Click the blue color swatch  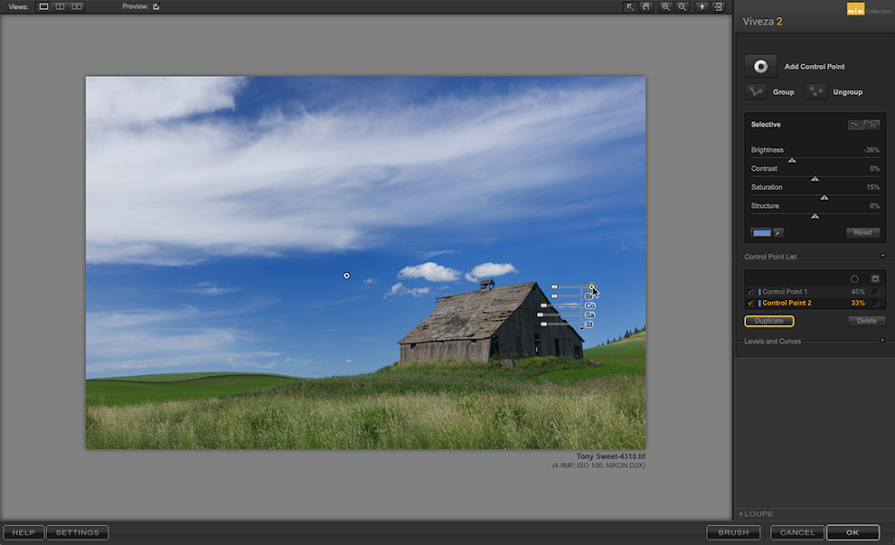click(x=761, y=232)
